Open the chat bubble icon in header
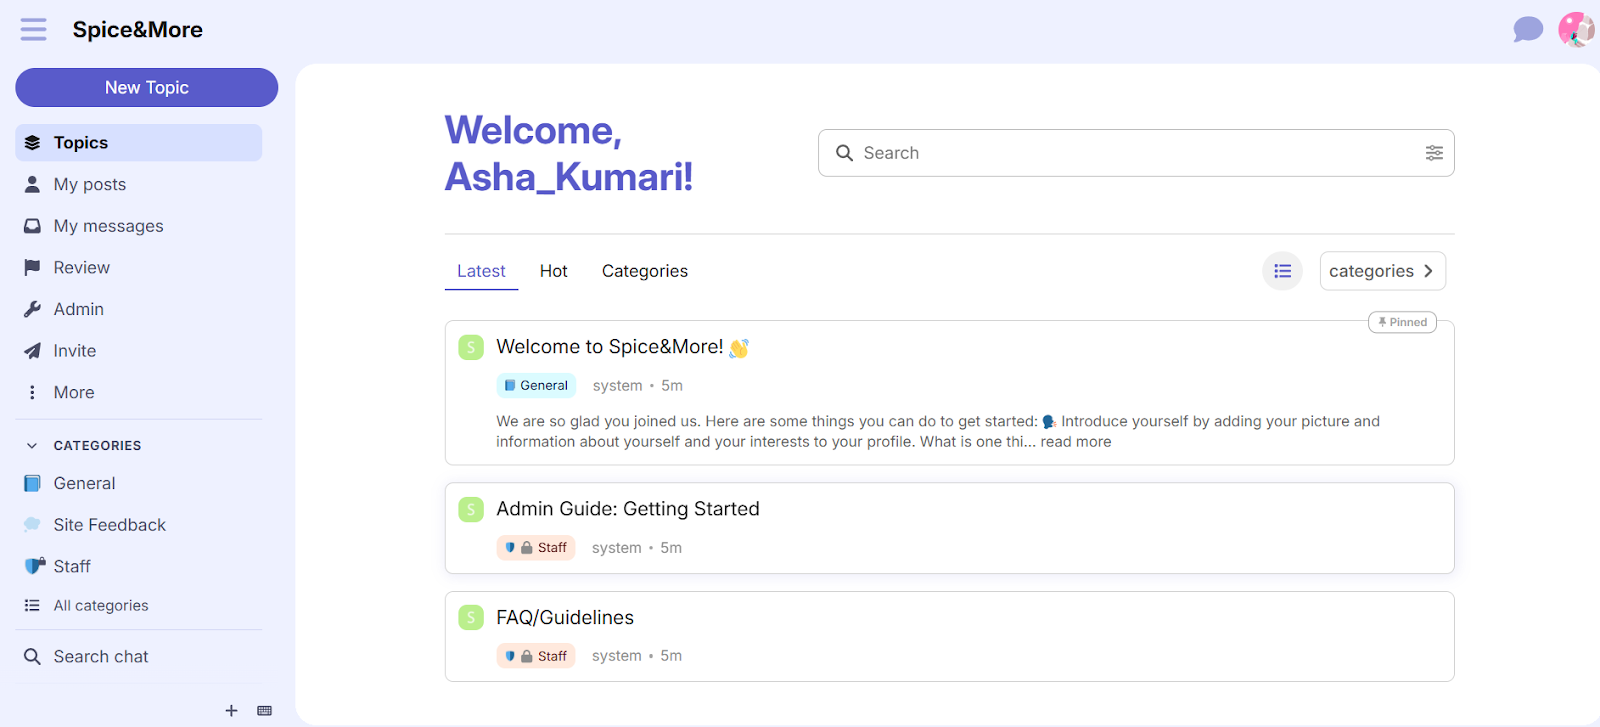Screen dimensions: 1600x727 [1528, 30]
